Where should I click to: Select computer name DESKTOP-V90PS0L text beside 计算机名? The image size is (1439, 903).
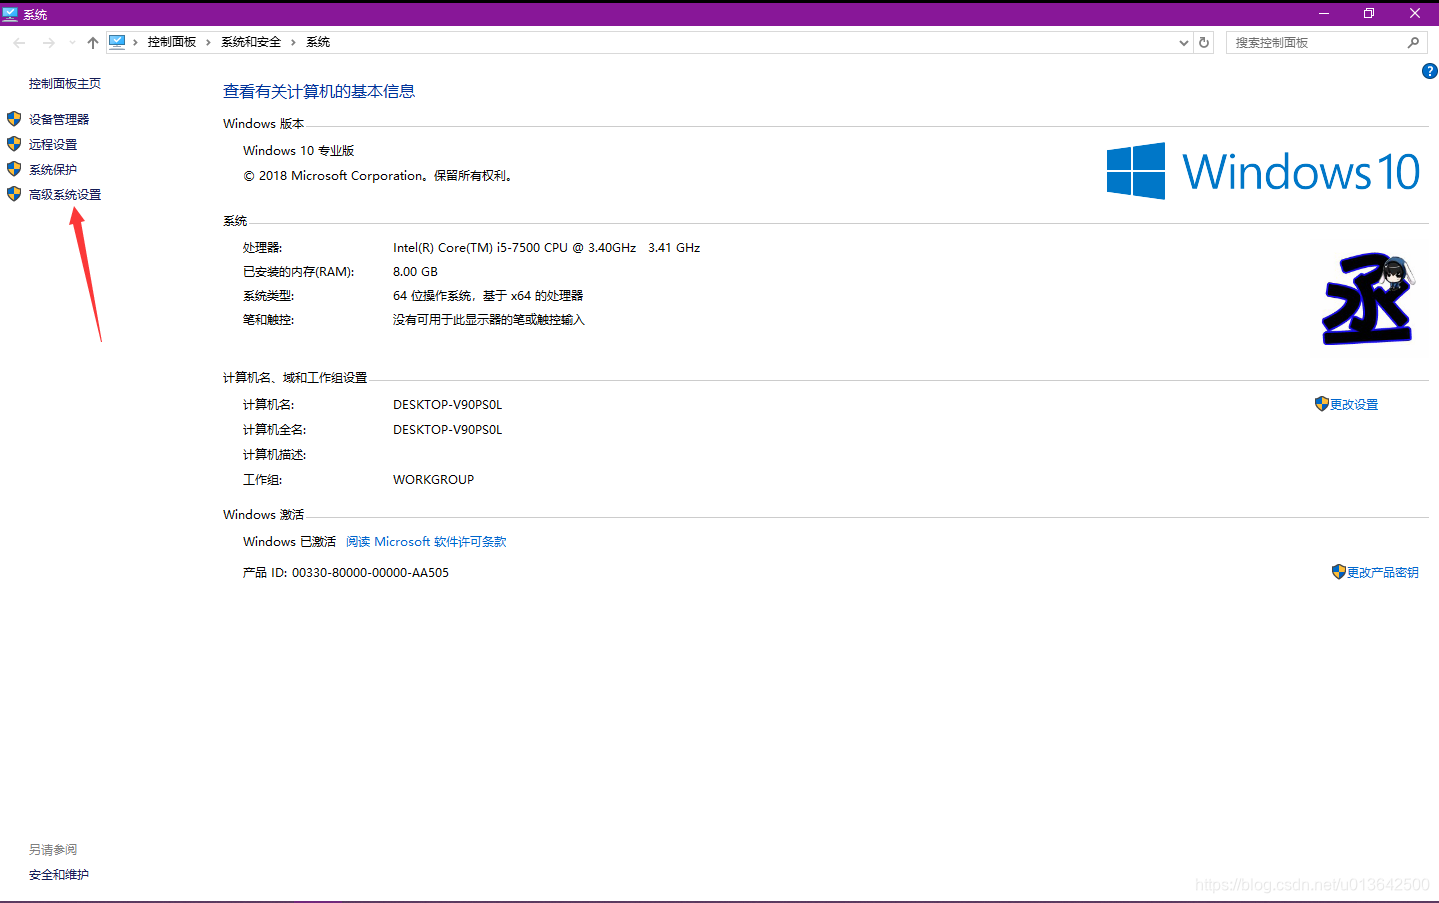pos(447,404)
